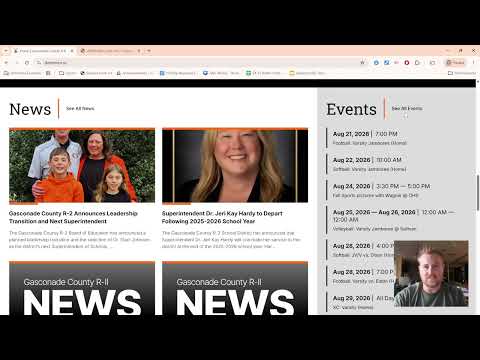Expand the All Bookmarks folder

tap(462, 73)
